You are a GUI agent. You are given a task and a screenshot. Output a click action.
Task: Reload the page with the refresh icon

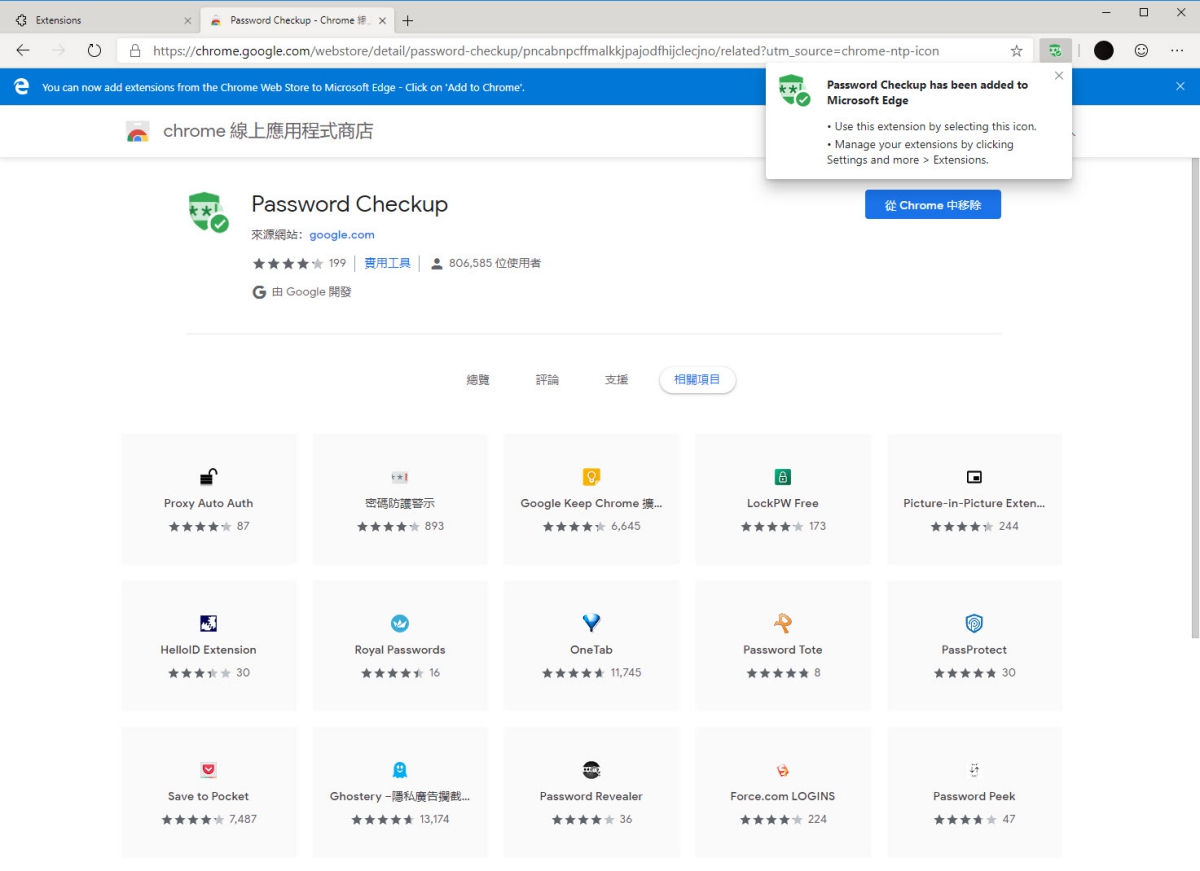(x=94, y=50)
